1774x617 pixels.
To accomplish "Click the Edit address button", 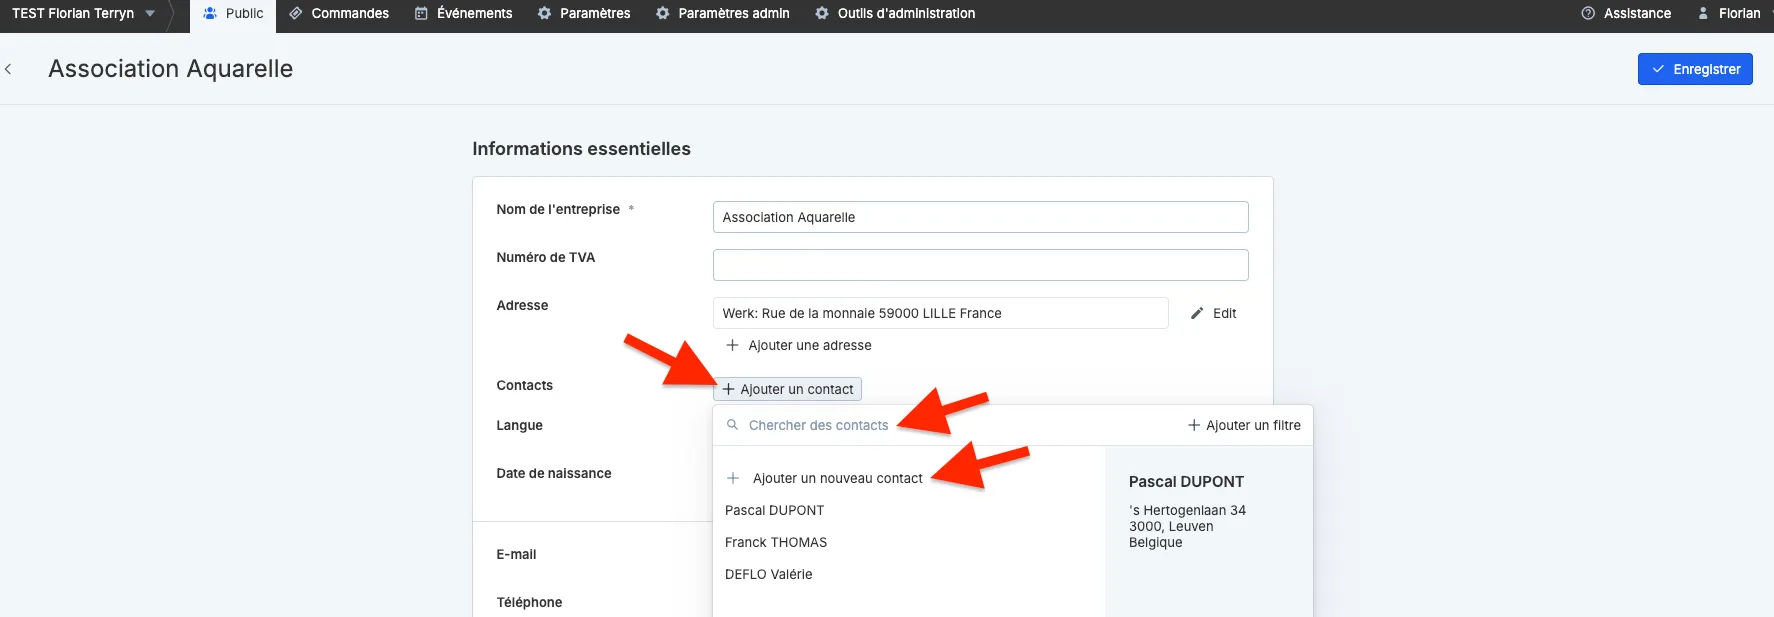I will (1213, 313).
